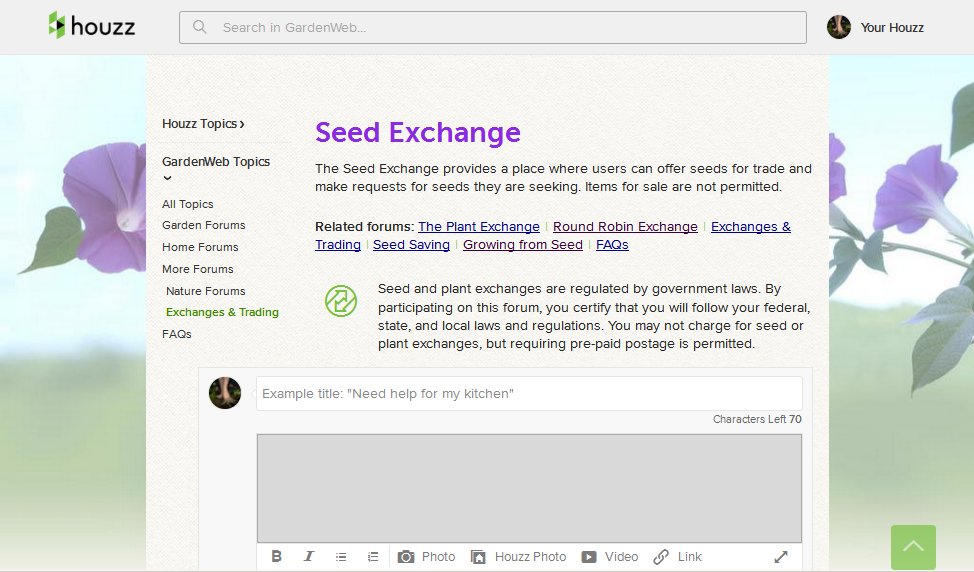Open Round Robin Exchange link

626,227
